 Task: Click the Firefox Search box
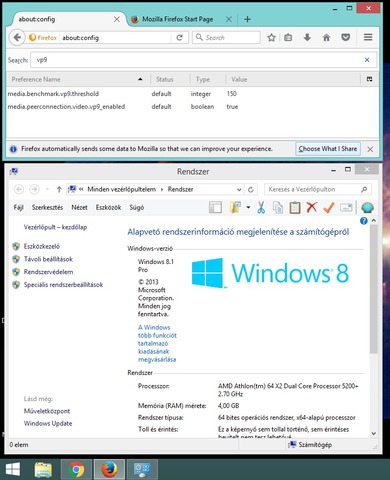coord(226,37)
